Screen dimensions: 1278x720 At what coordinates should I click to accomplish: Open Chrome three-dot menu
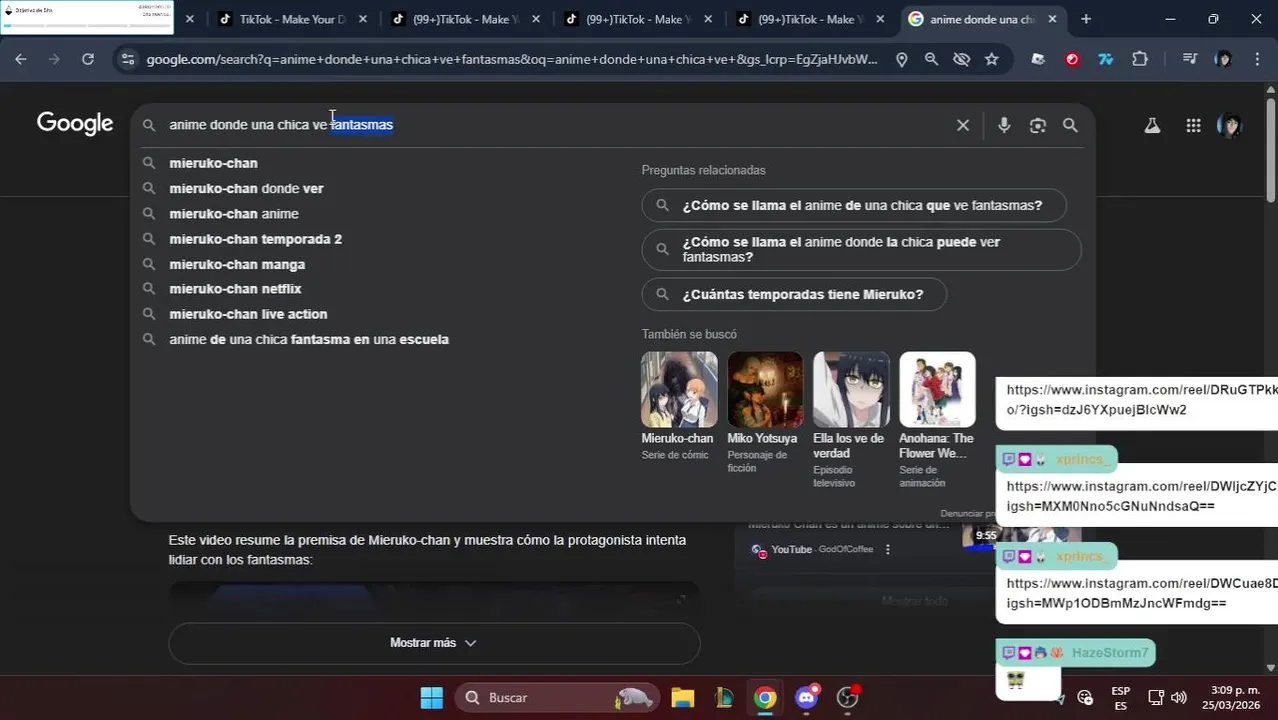click(x=1257, y=59)
